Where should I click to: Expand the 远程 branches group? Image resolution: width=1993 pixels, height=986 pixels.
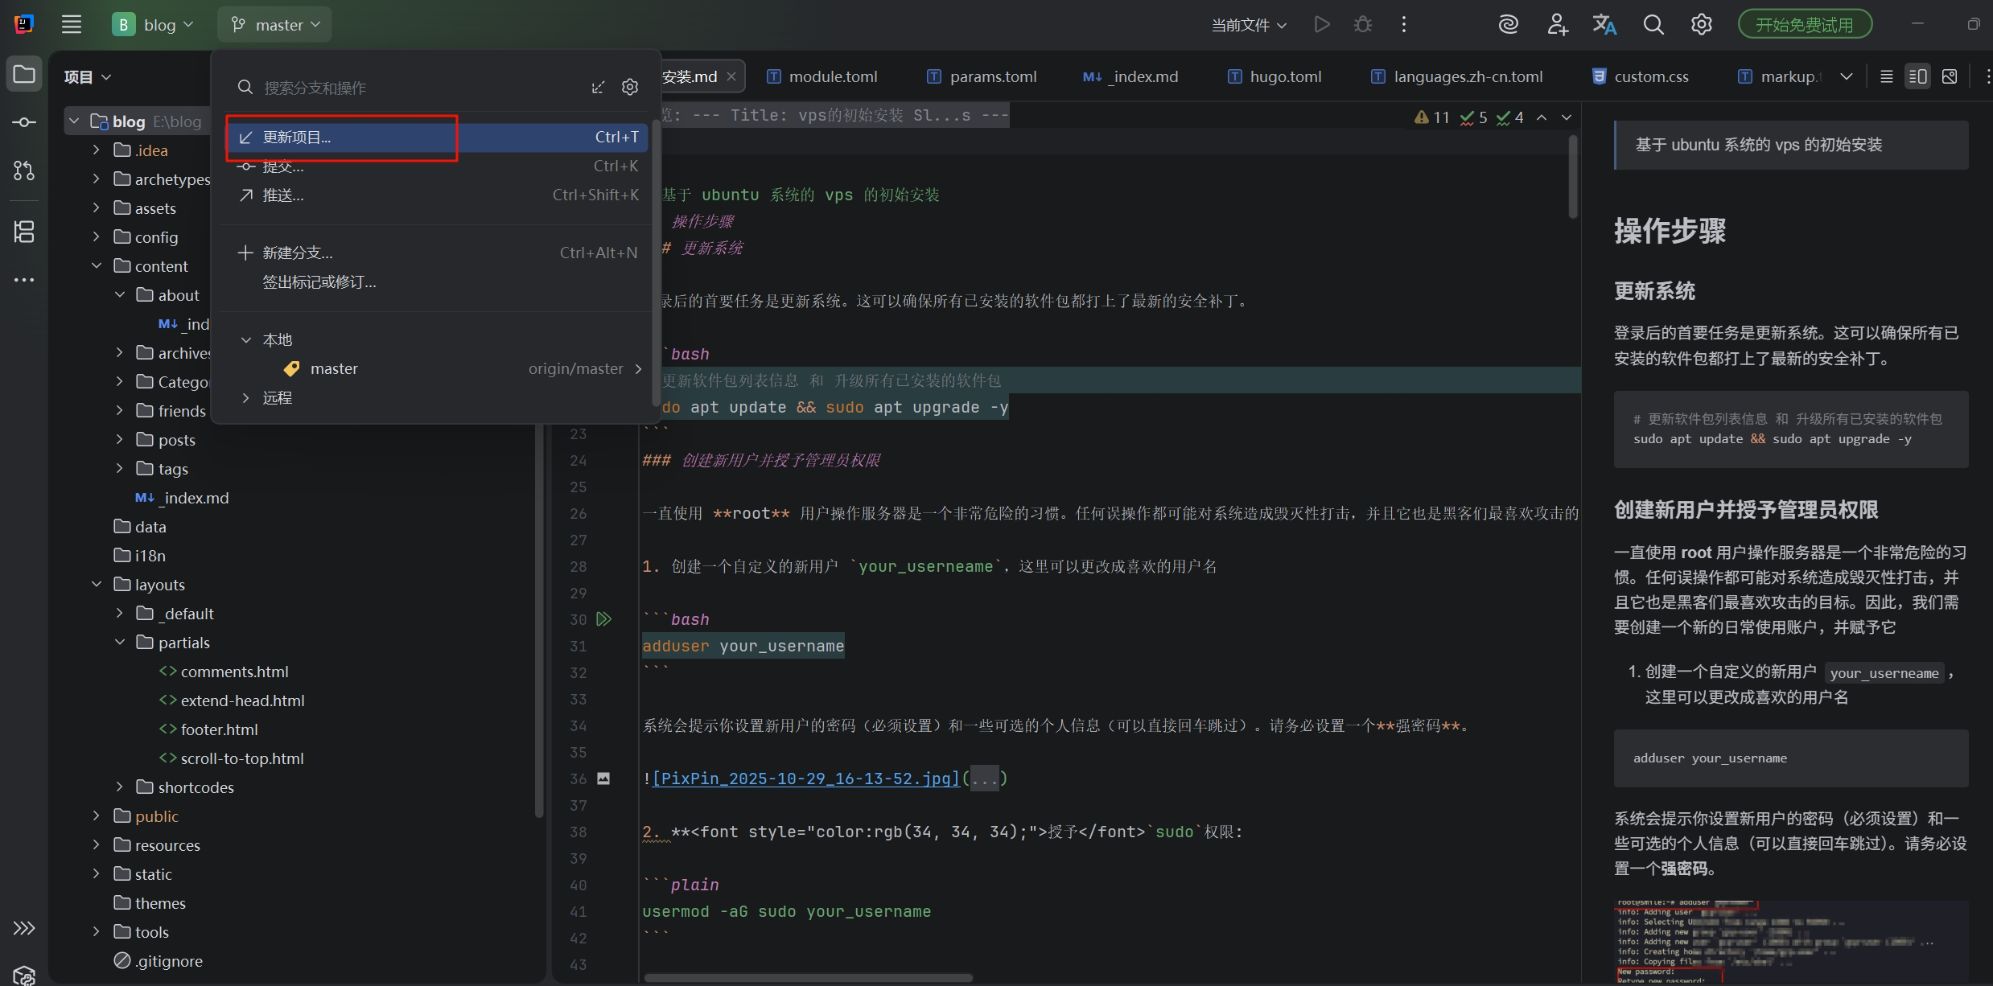246,398
